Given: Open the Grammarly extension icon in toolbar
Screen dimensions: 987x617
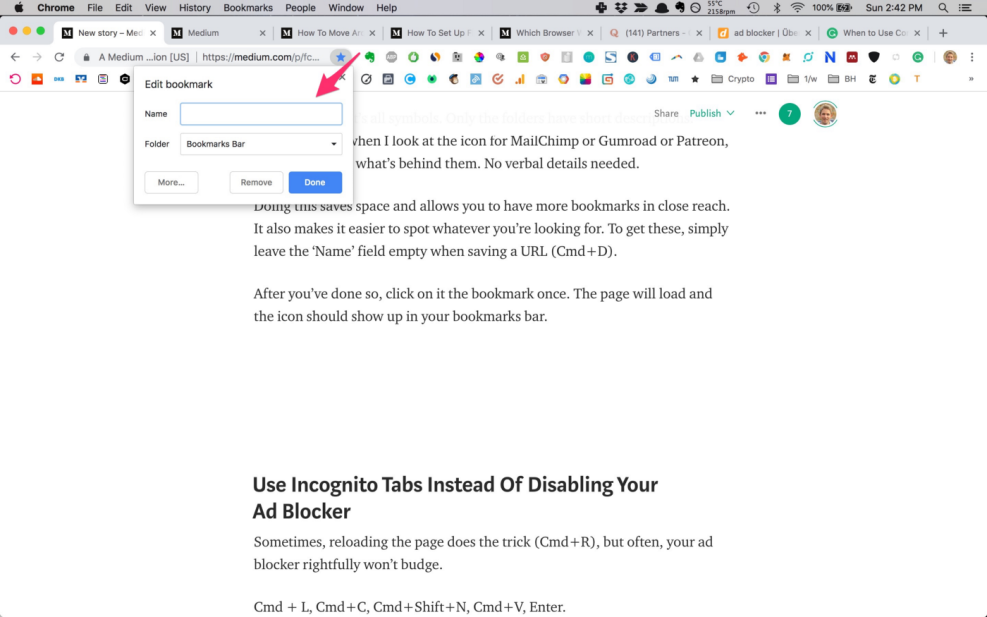Looking at the screenshot, I should coord(917,58).
